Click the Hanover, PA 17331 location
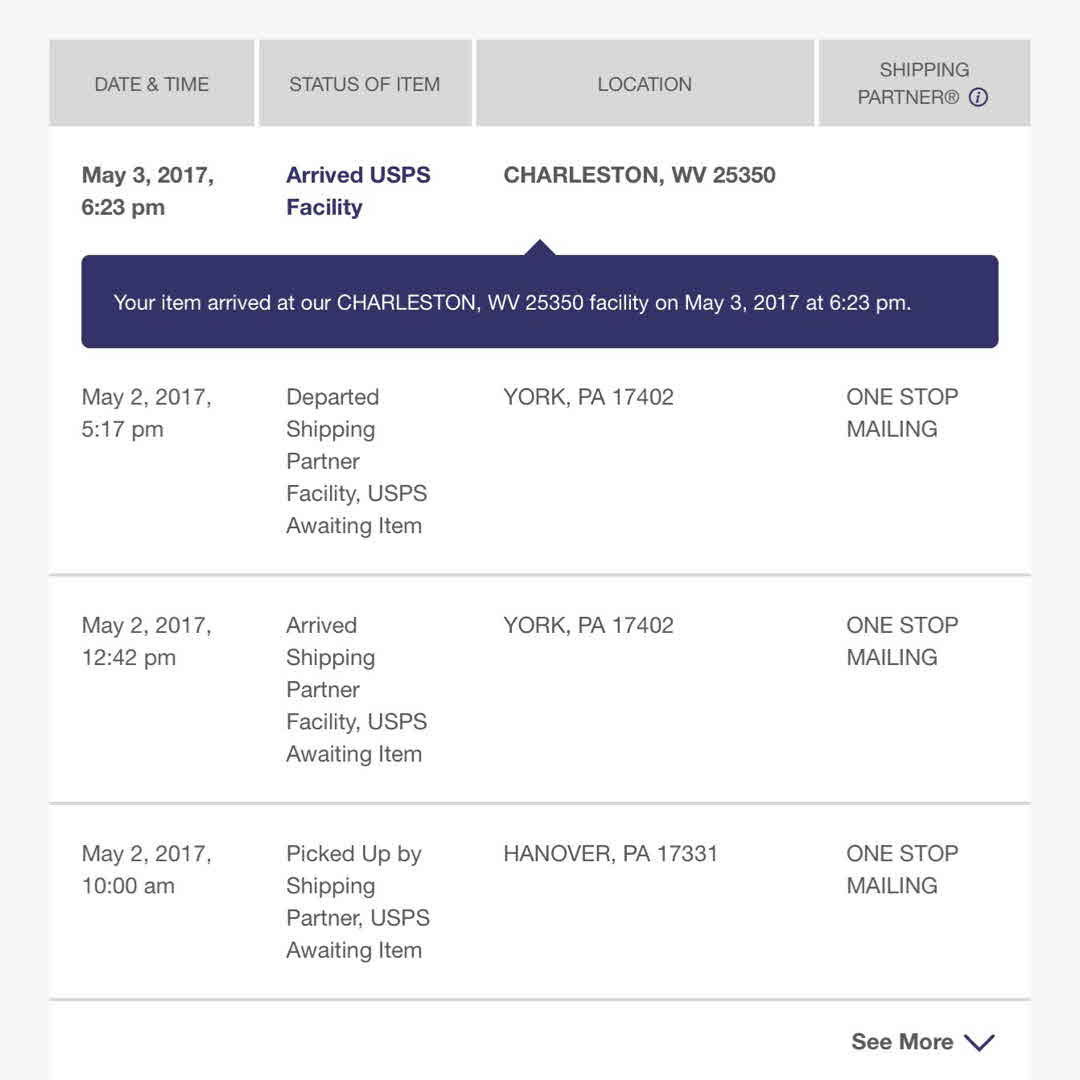The image size is (1080, 1080). [610, 854]
